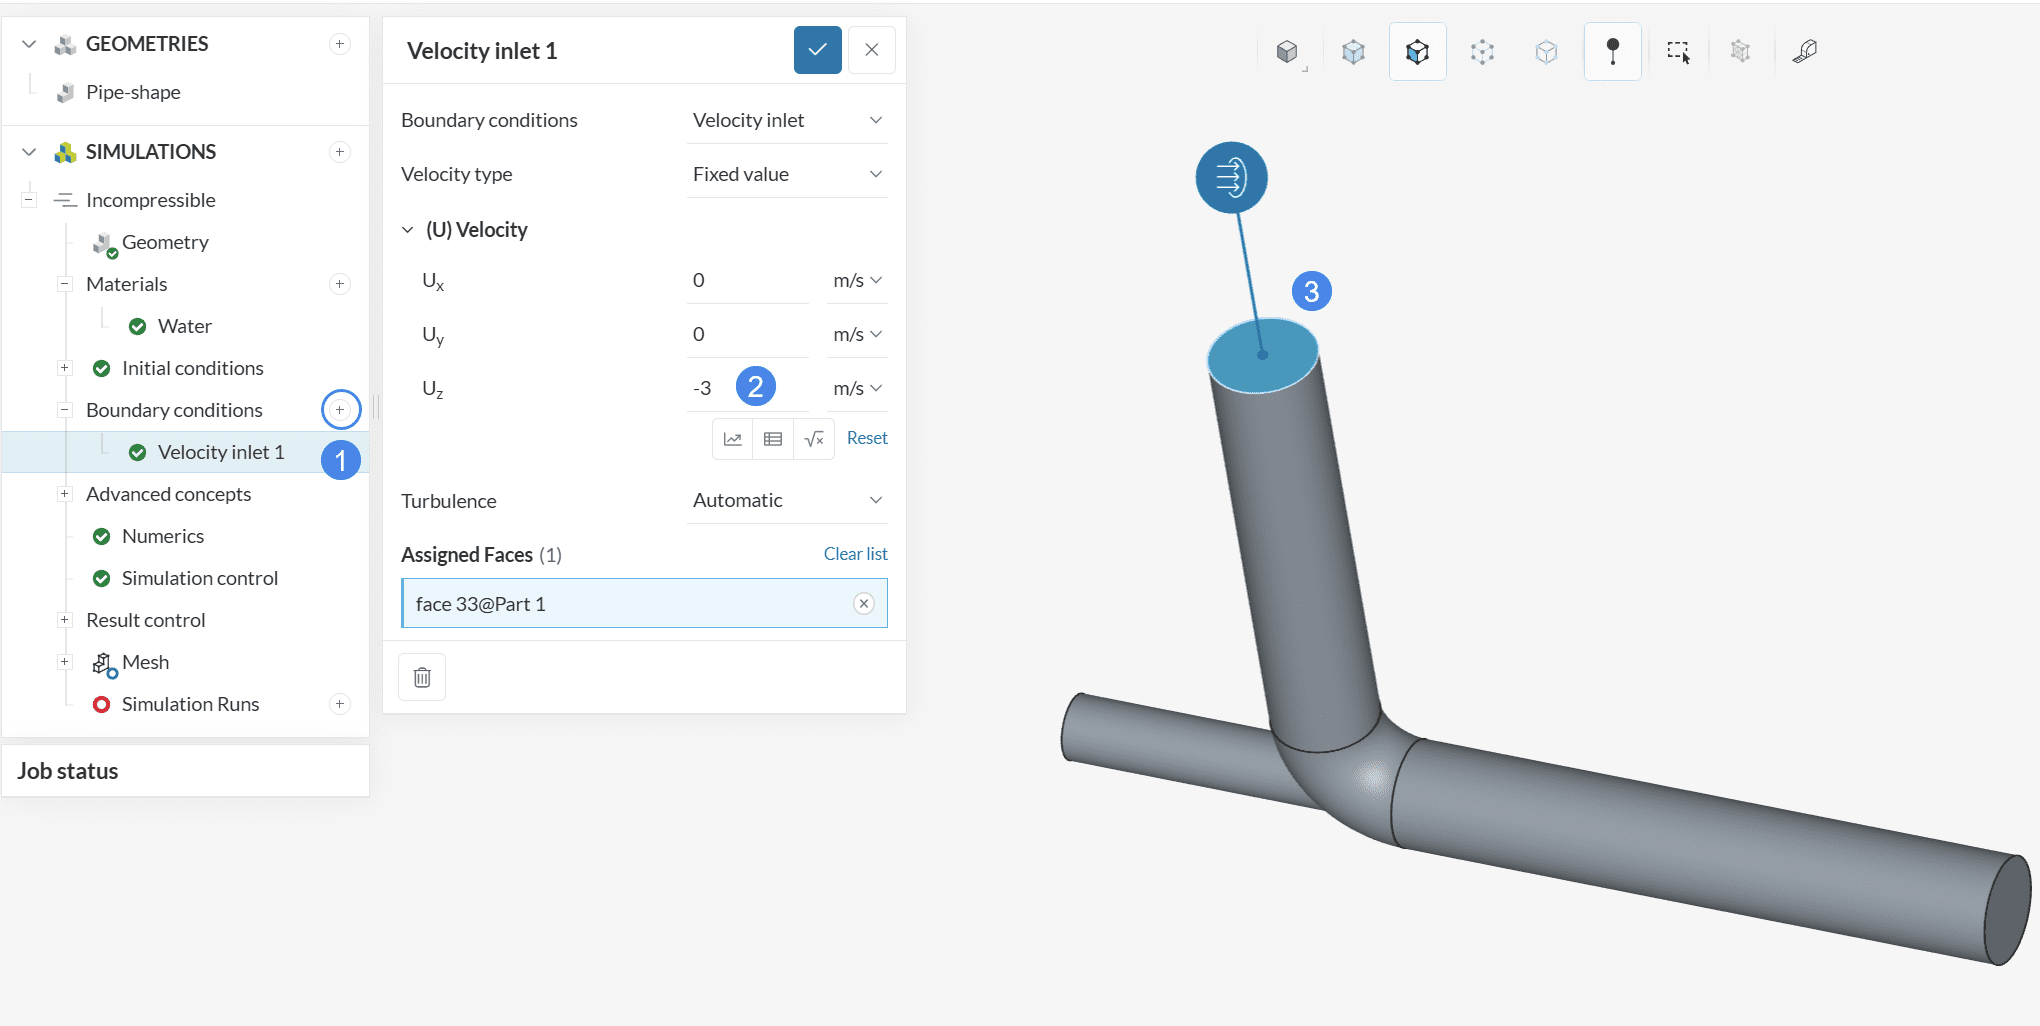Image resolution: width=2040 pixels, height=1026 pixels.
Task: Toggle the volume selection mode cube icon
Action: click(1353, 52)
